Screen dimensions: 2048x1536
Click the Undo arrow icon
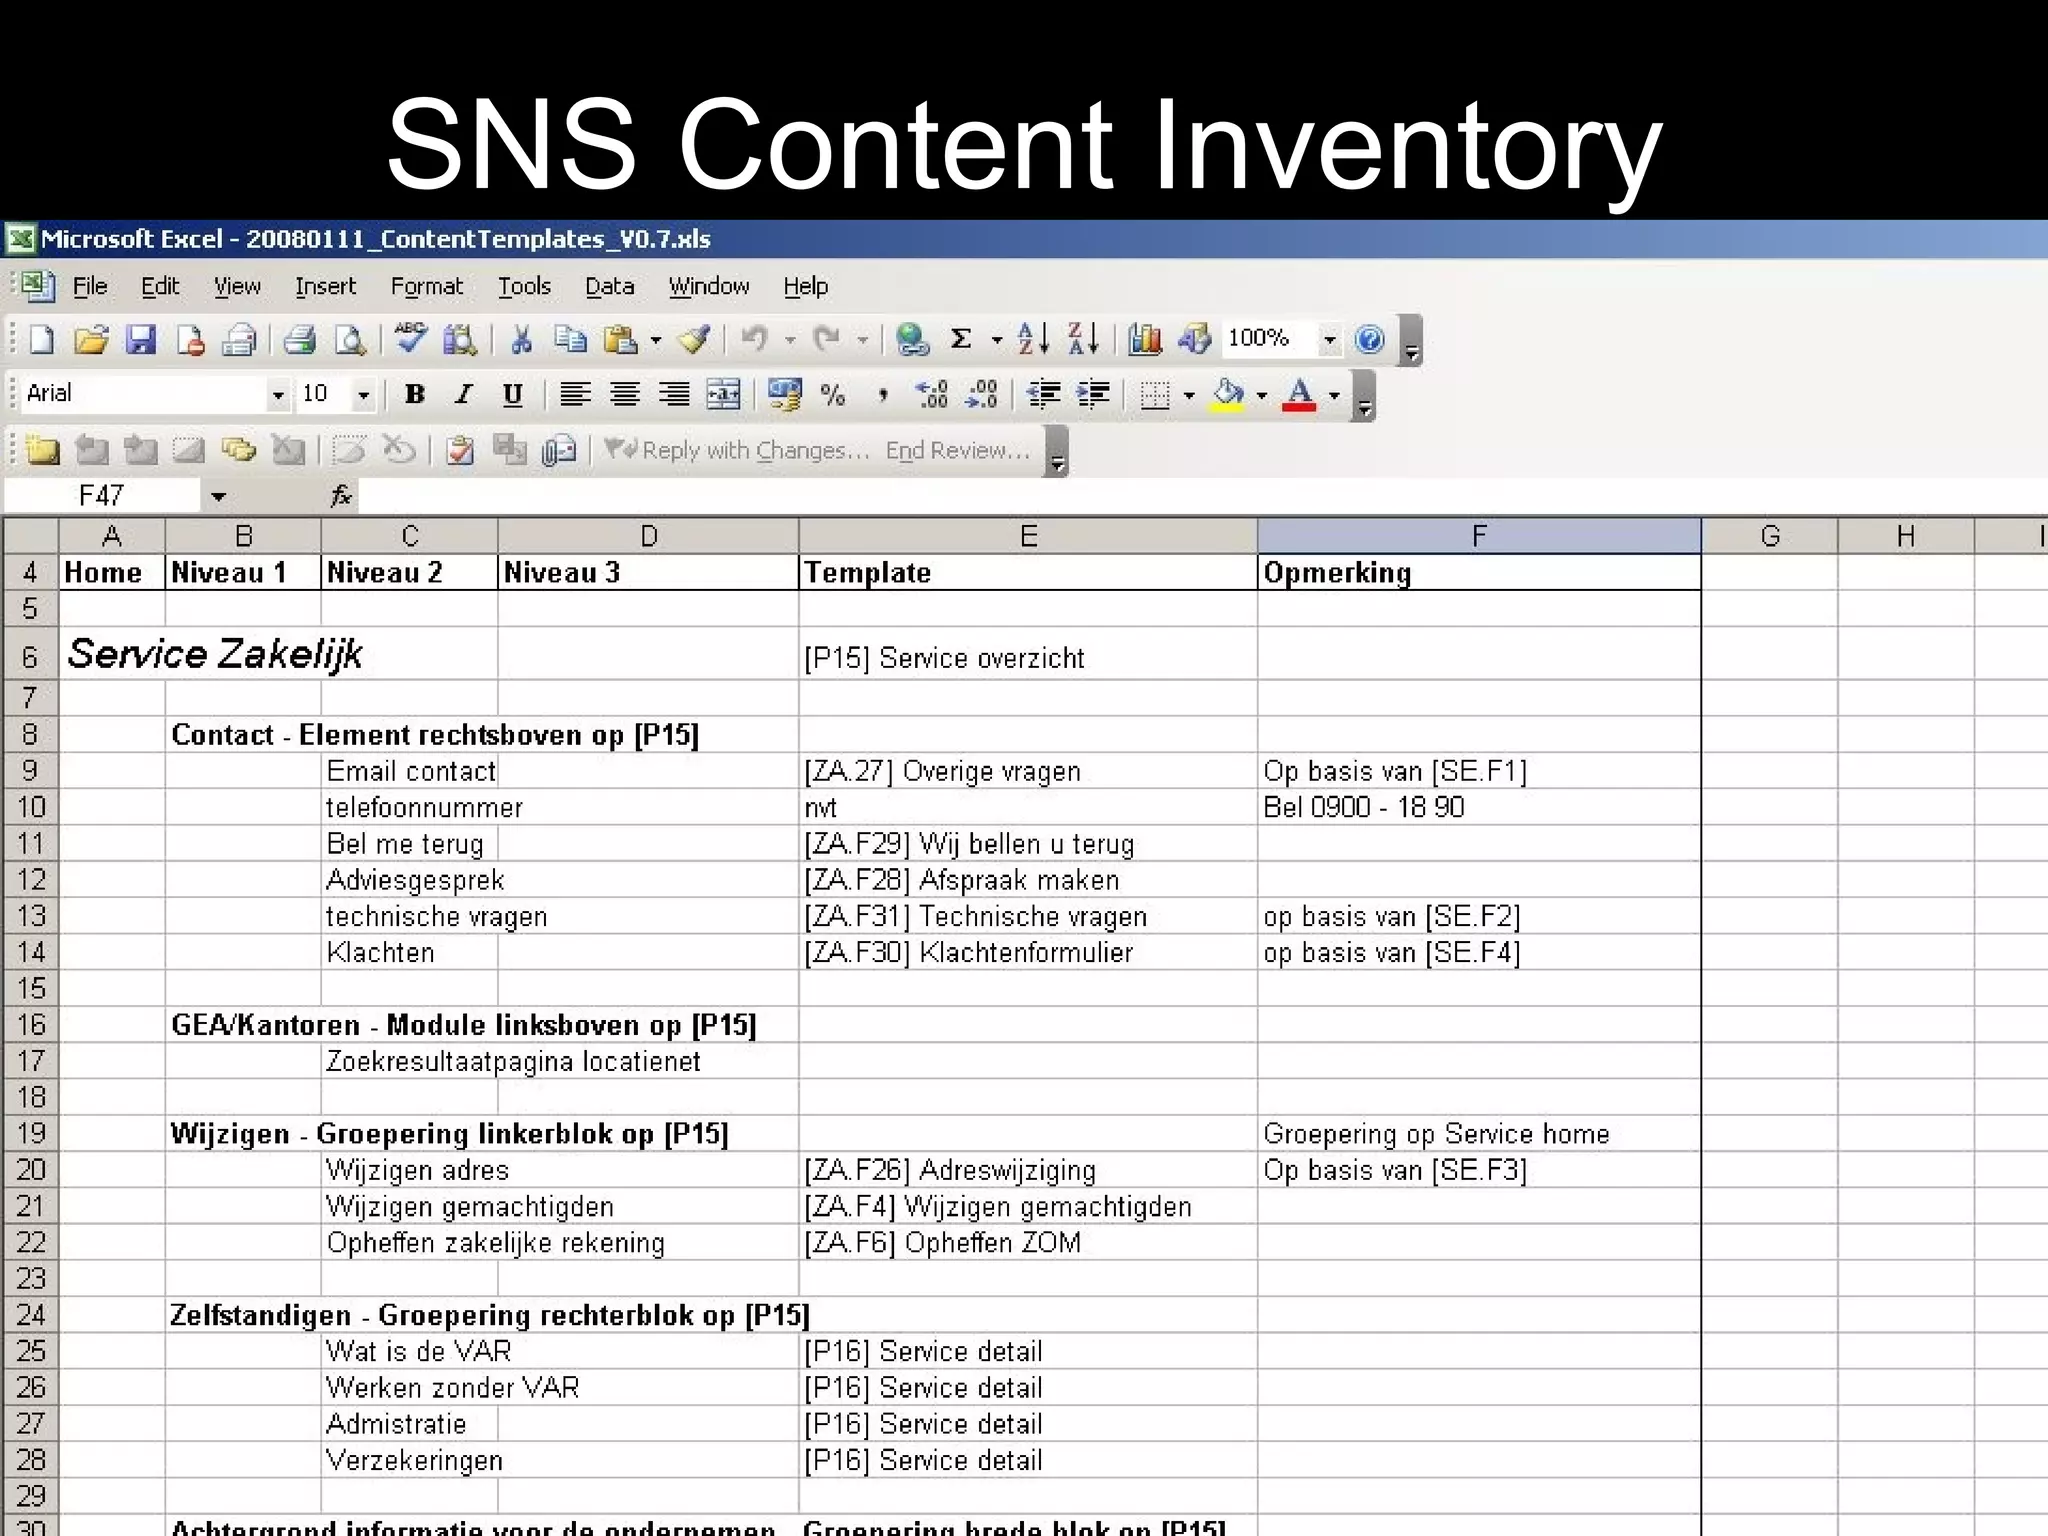point(755,340)
